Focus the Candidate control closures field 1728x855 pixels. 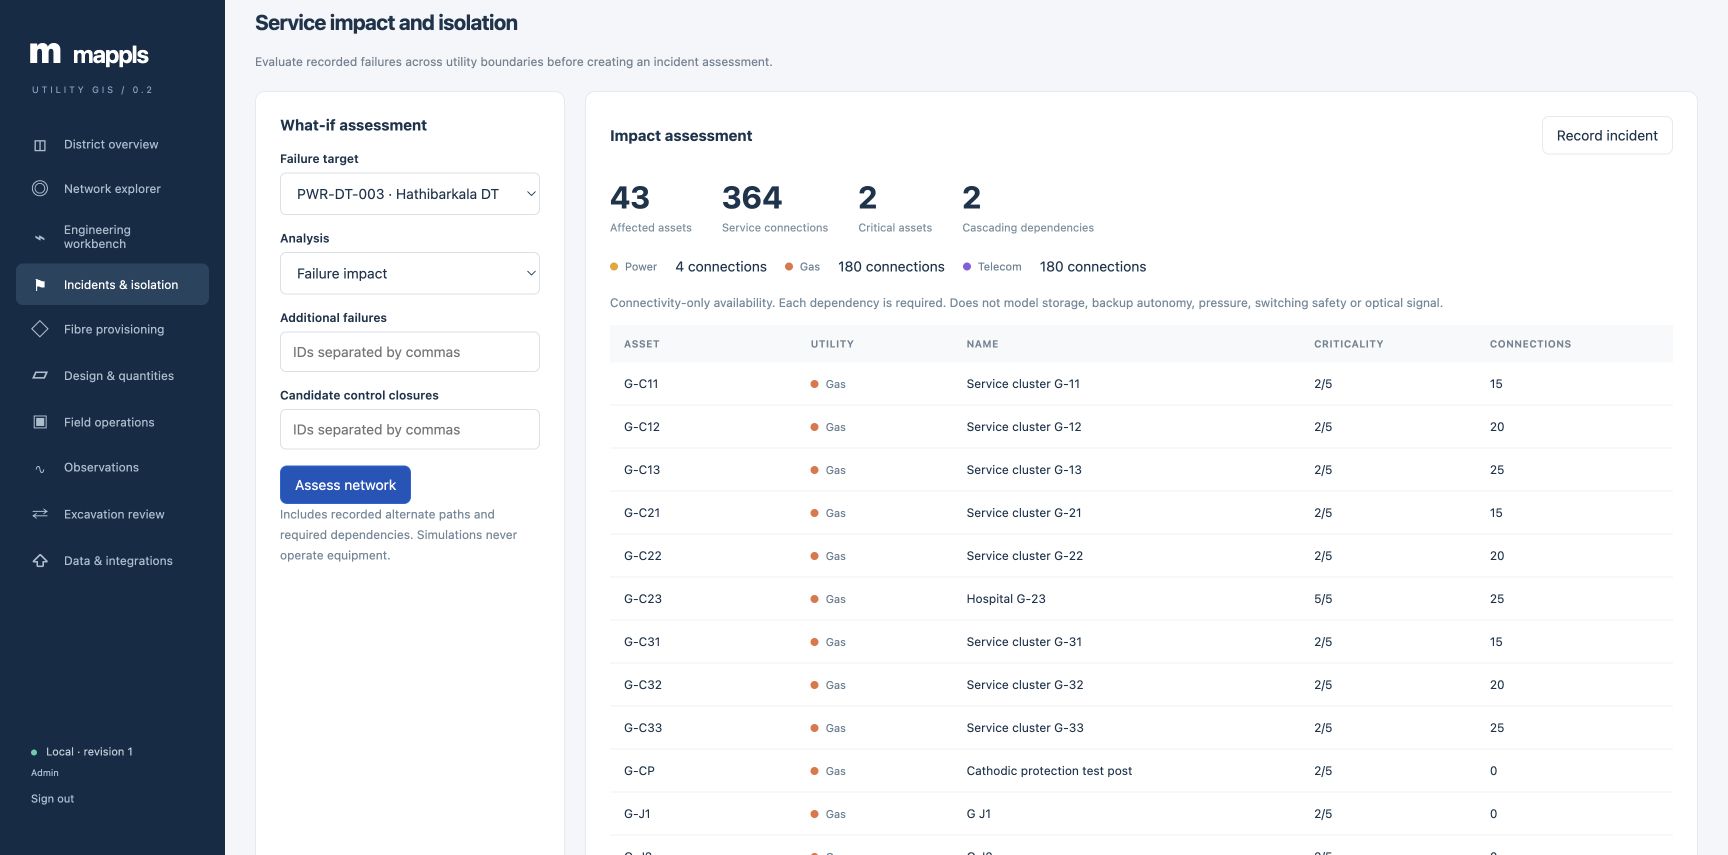[x=410, y=430]
